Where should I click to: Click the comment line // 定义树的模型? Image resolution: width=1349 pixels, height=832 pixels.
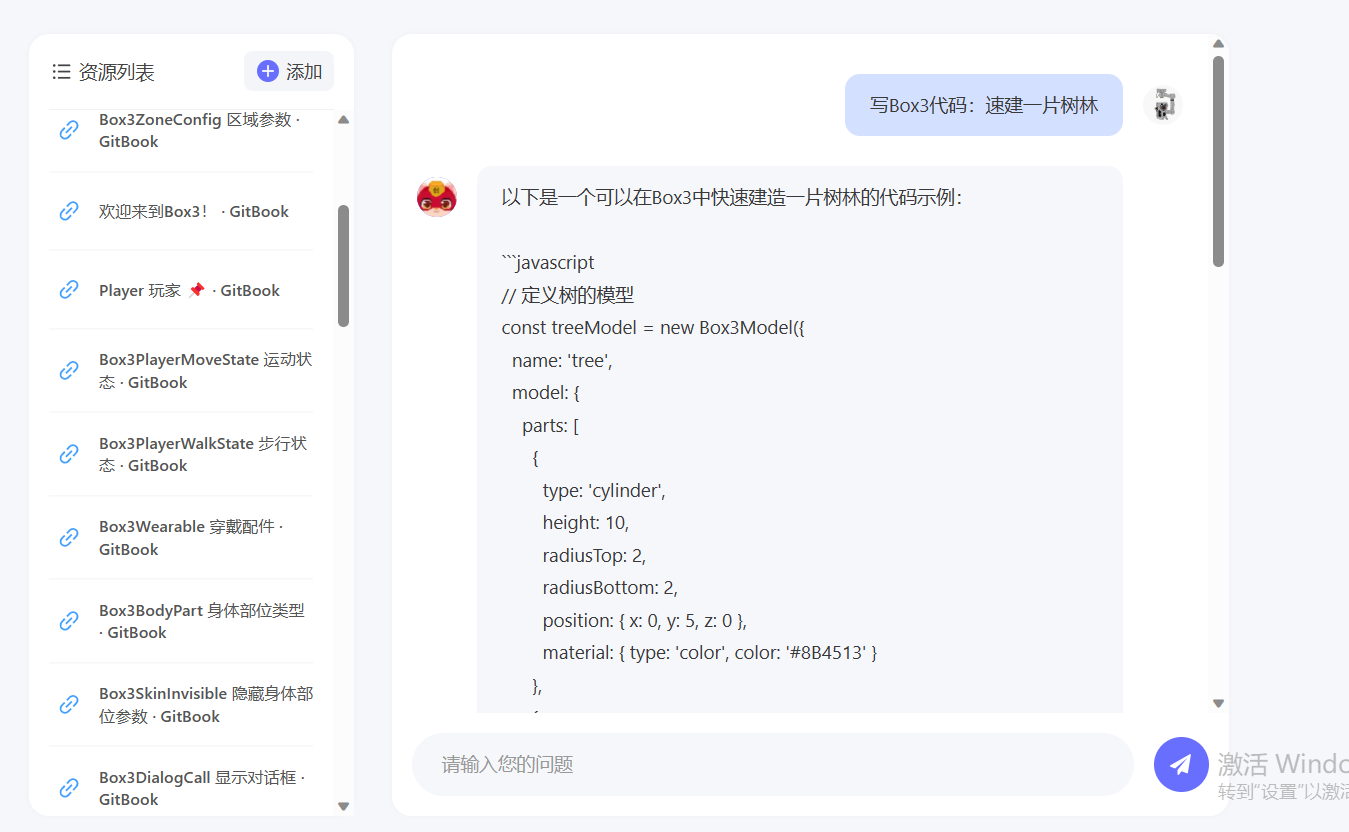[x=568, y=295]
